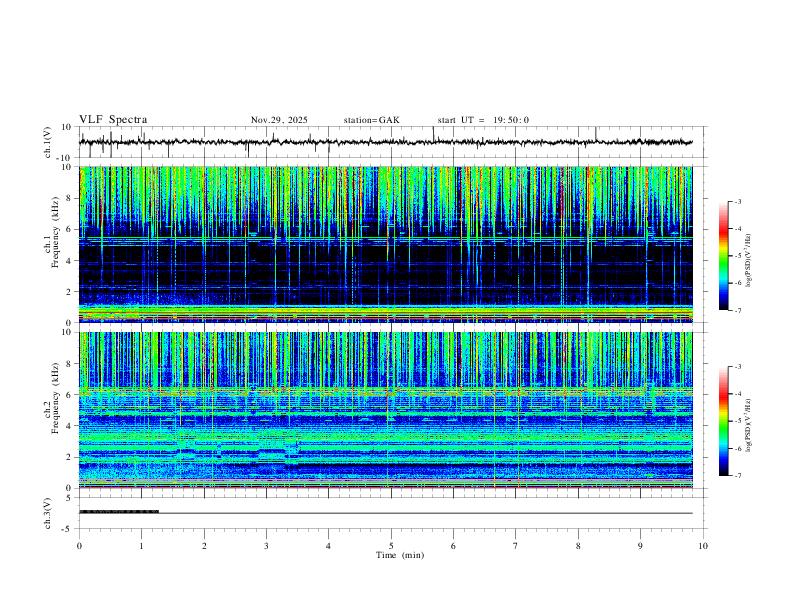Click the time axis tick label "7"
The height and width of the screenshot is (612, 792).
pyautogui.click(x=516, y=546)
